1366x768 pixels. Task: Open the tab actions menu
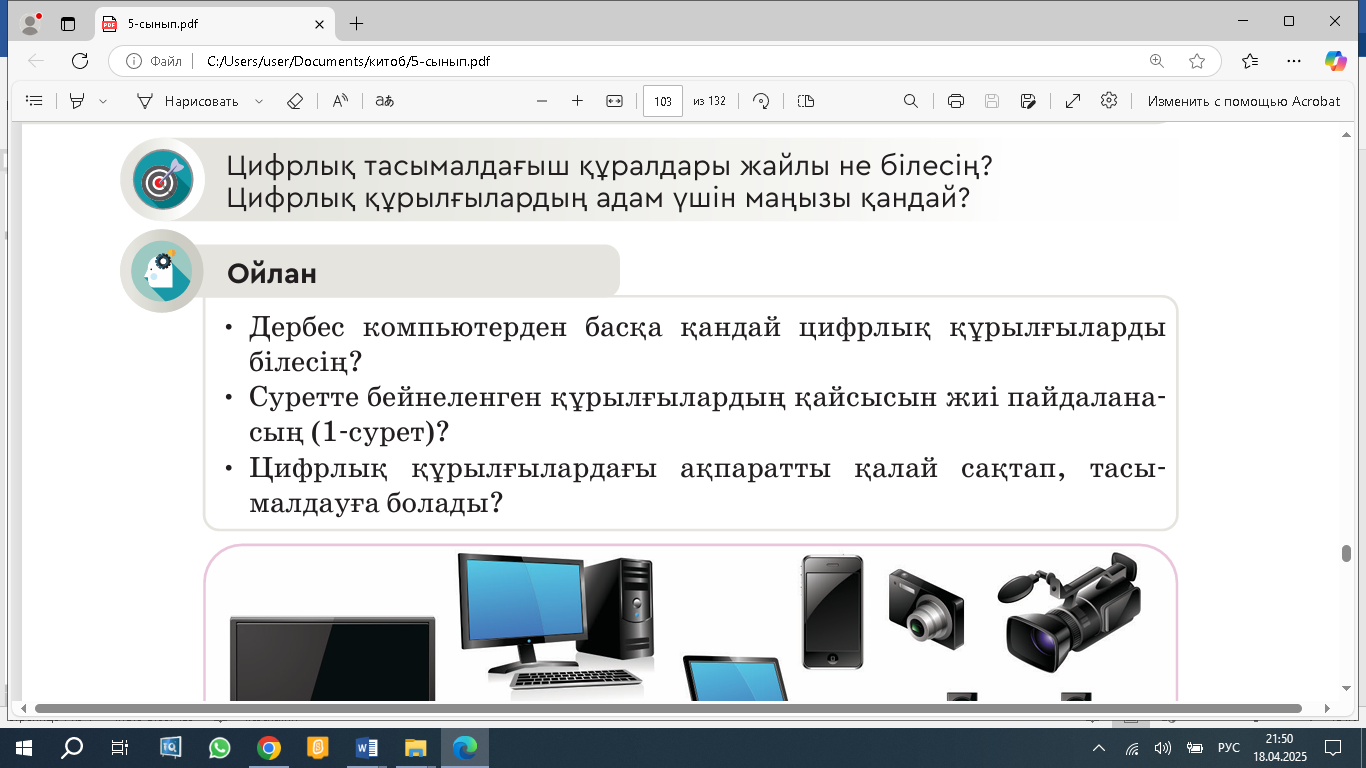pyautogui.click(x=68, y=23)
